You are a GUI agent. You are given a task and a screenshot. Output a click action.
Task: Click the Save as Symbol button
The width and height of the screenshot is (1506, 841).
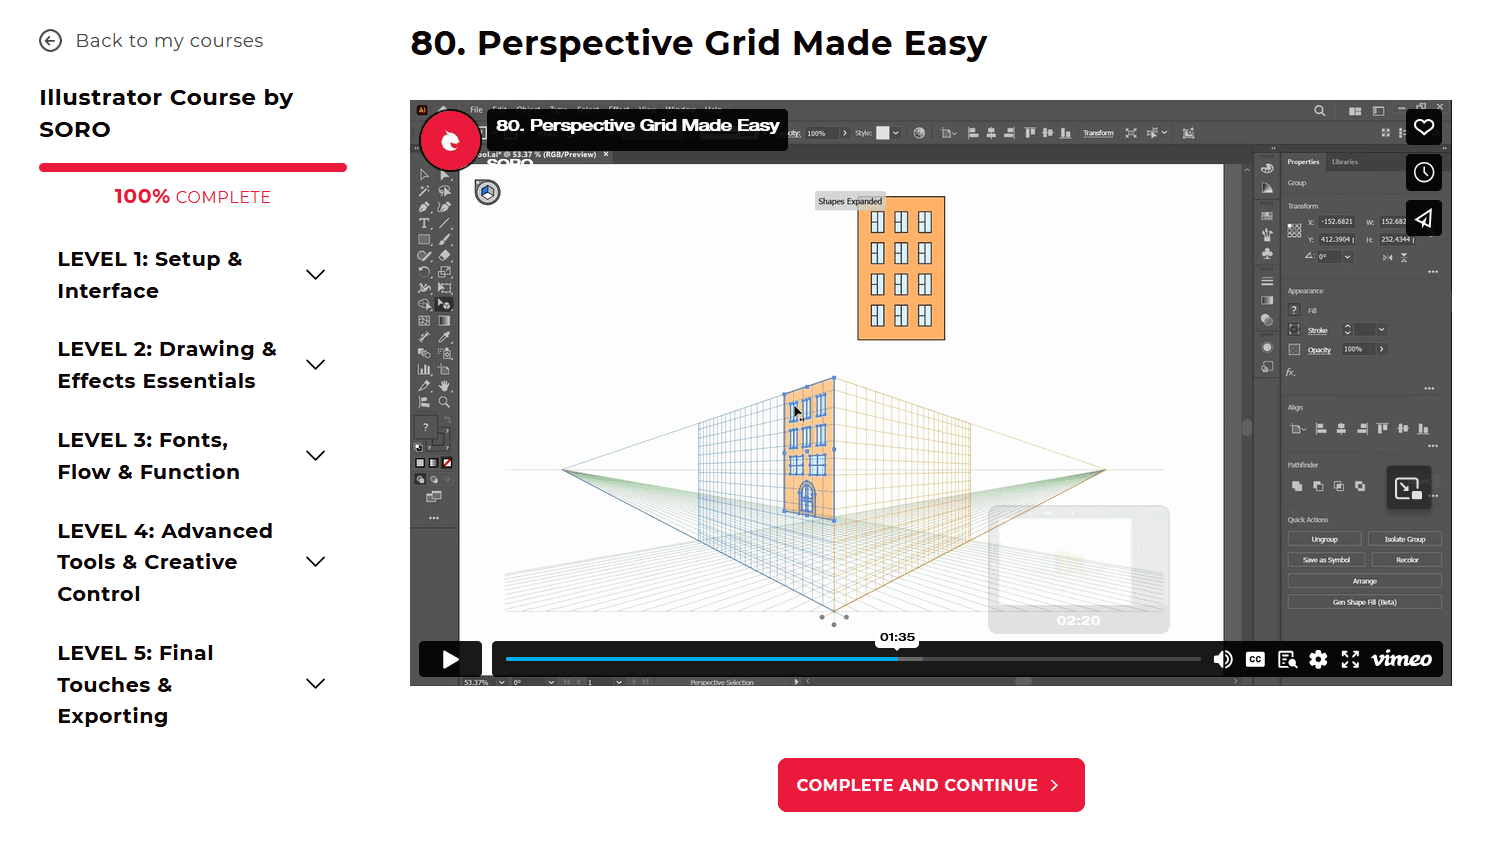pyautogui.click(x=1326, y=560)
